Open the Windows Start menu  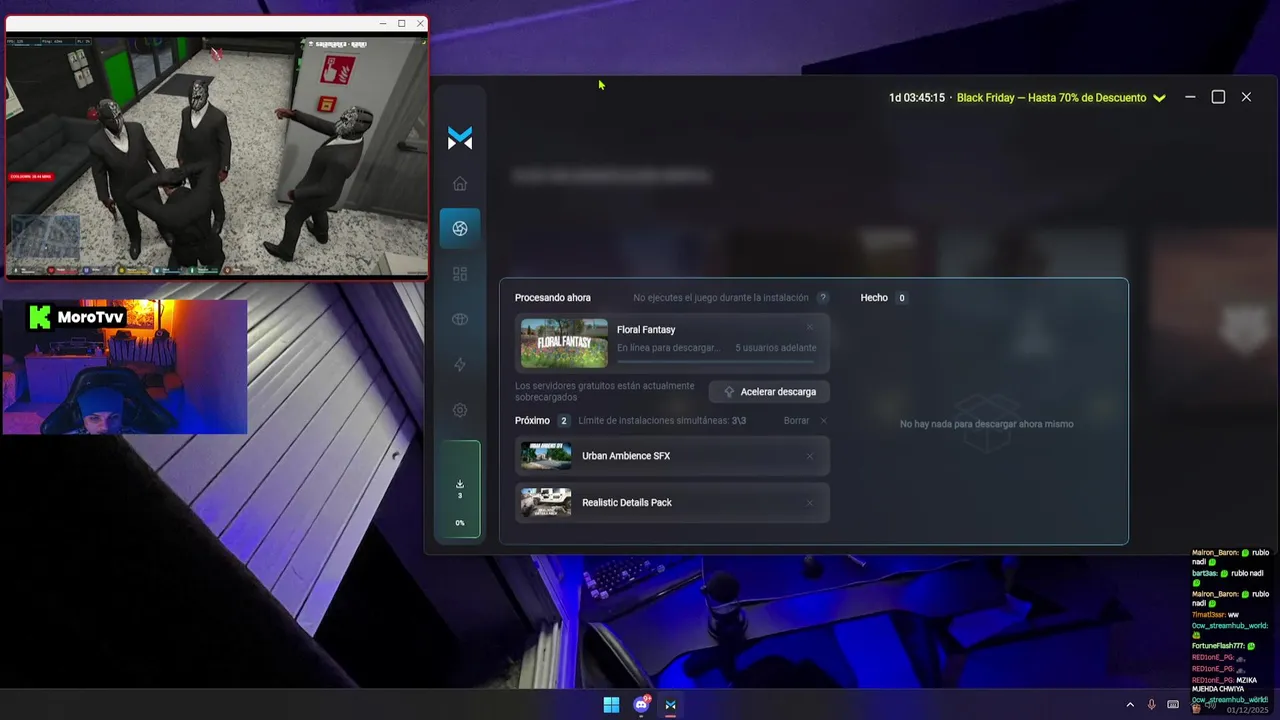(x=611, y=705)
